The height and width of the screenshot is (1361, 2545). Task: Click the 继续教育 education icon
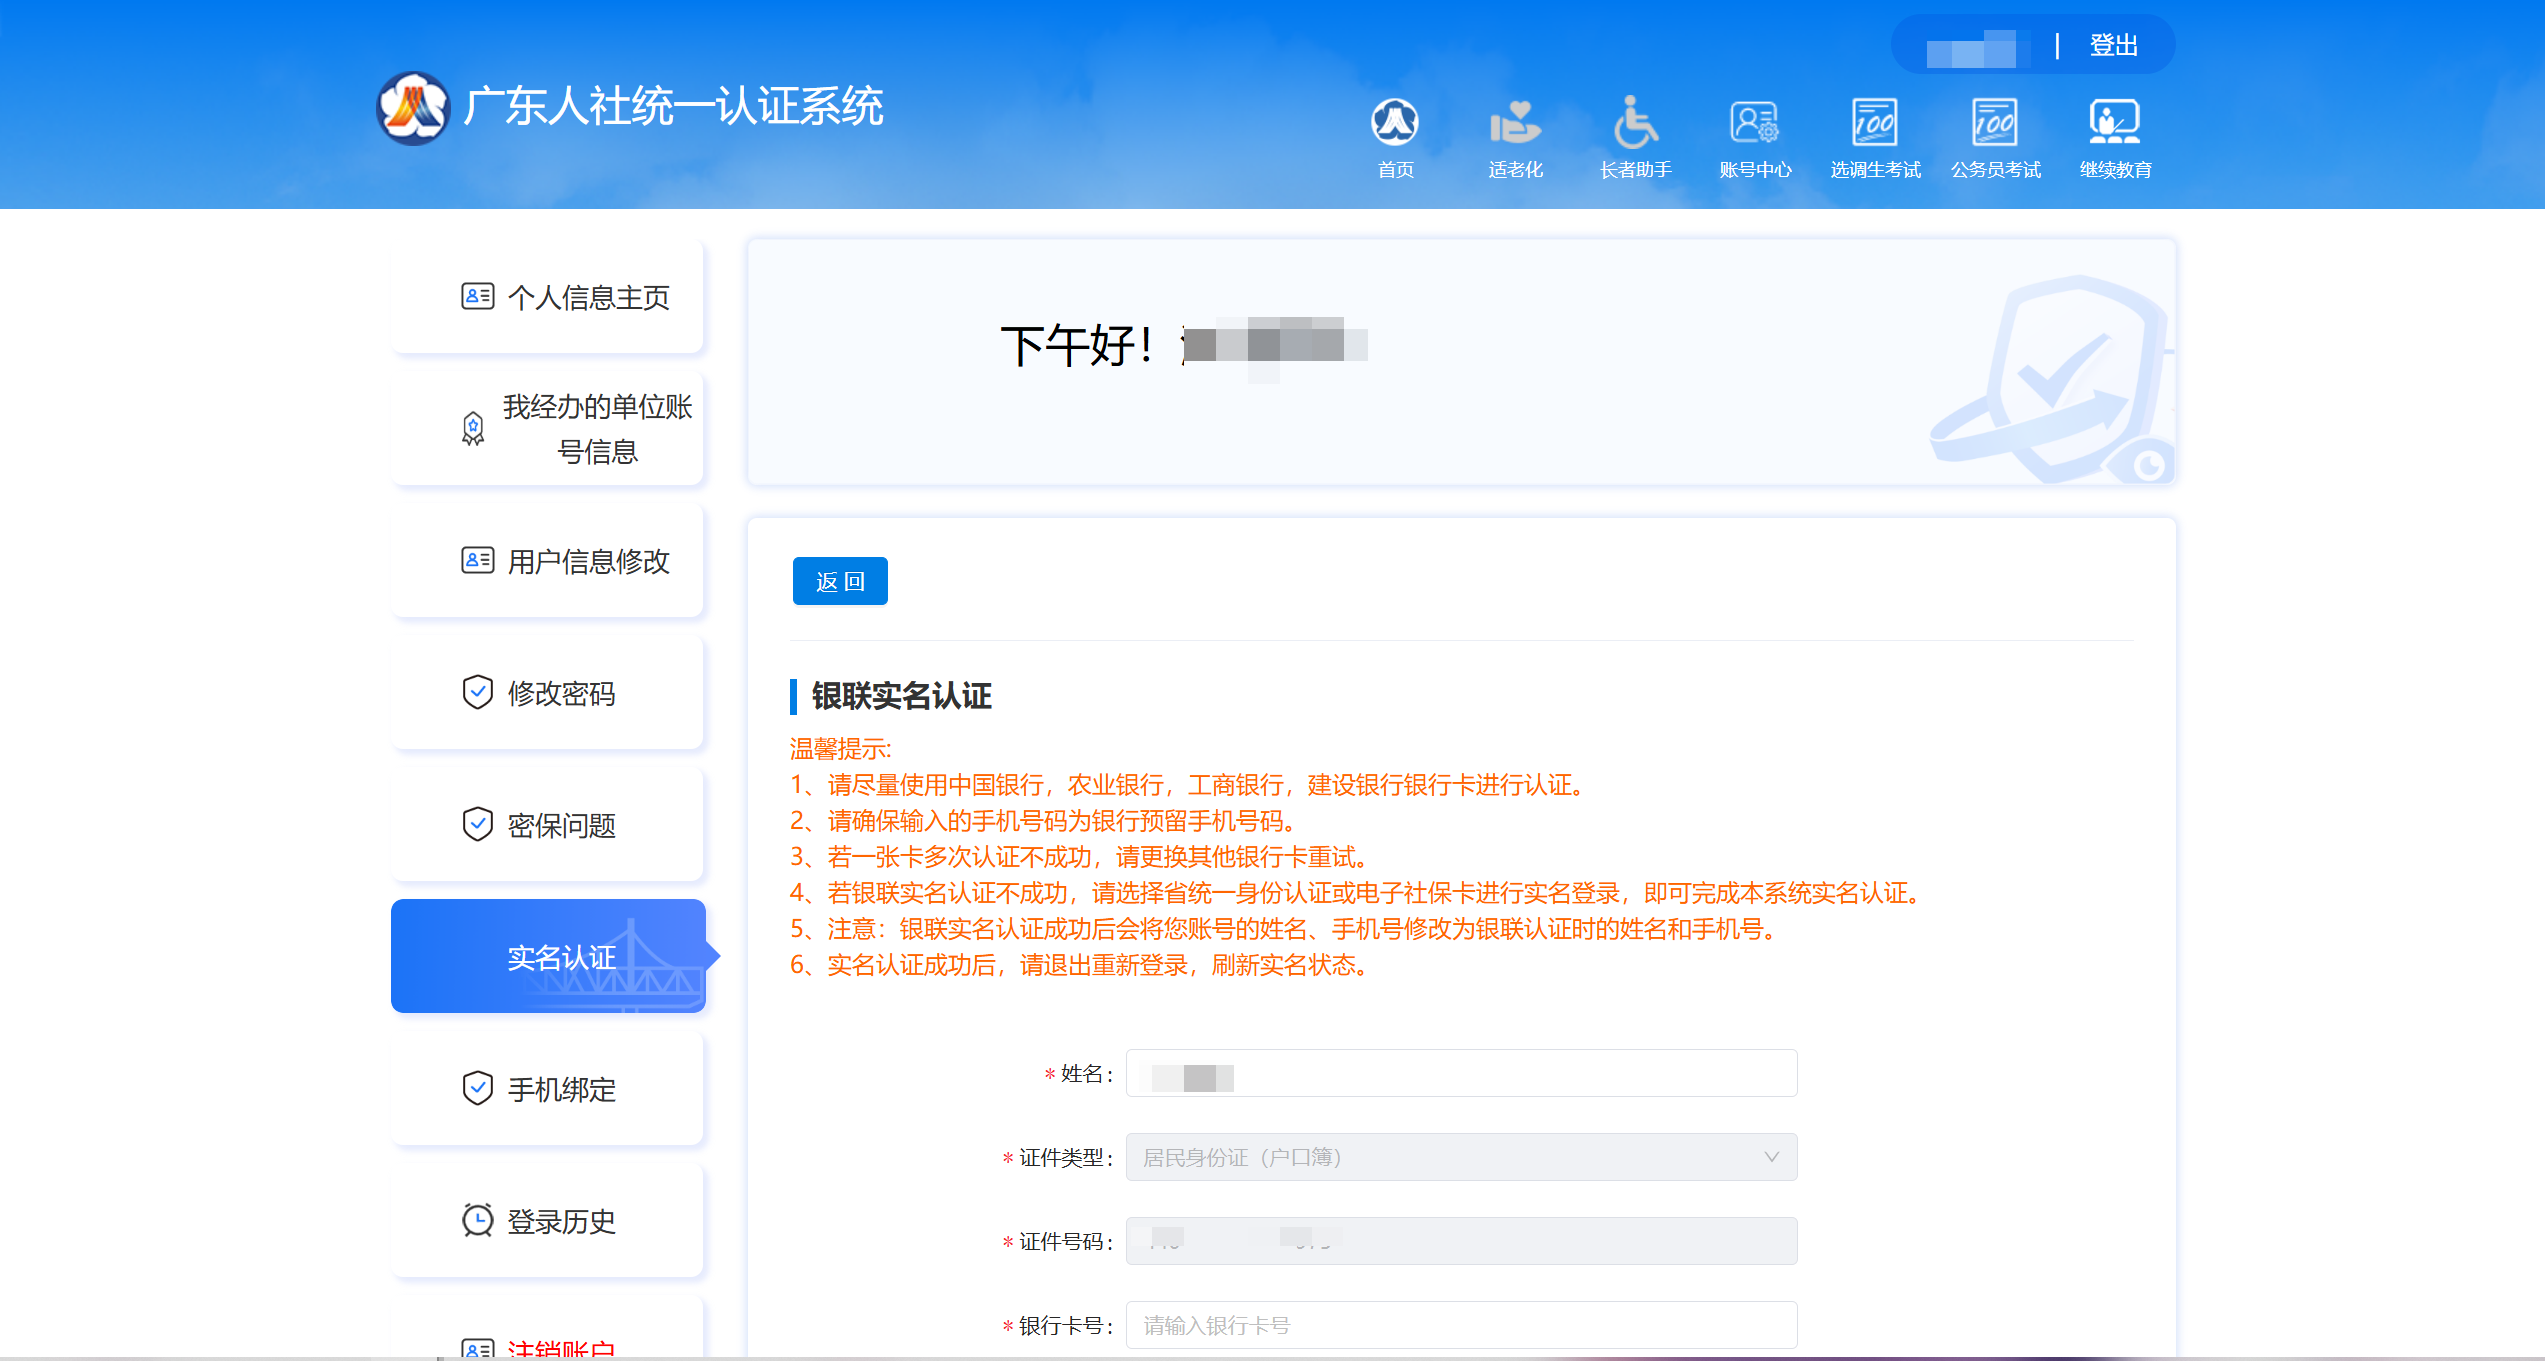tap(2115, 123)
